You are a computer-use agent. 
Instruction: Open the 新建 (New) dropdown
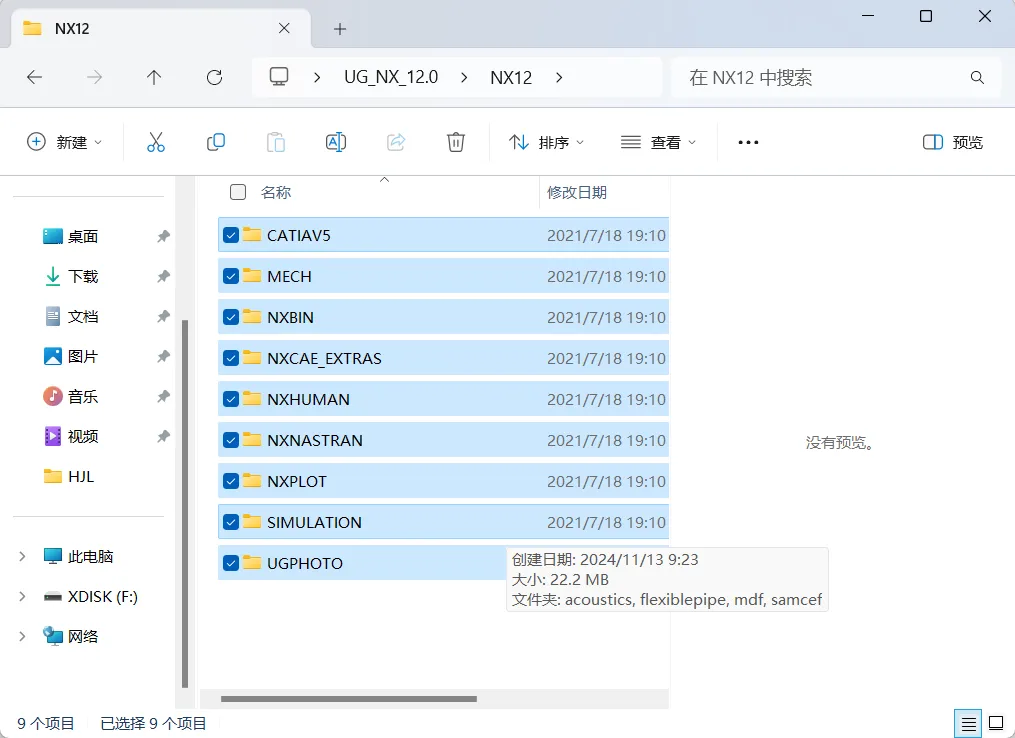[x=64, y=142]
